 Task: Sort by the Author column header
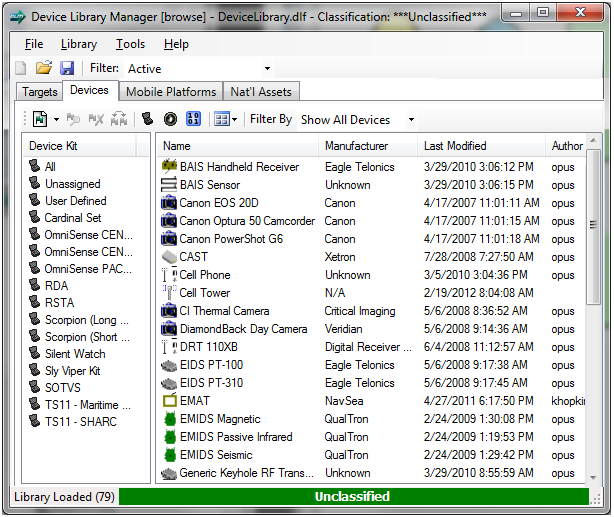(565, 146)
